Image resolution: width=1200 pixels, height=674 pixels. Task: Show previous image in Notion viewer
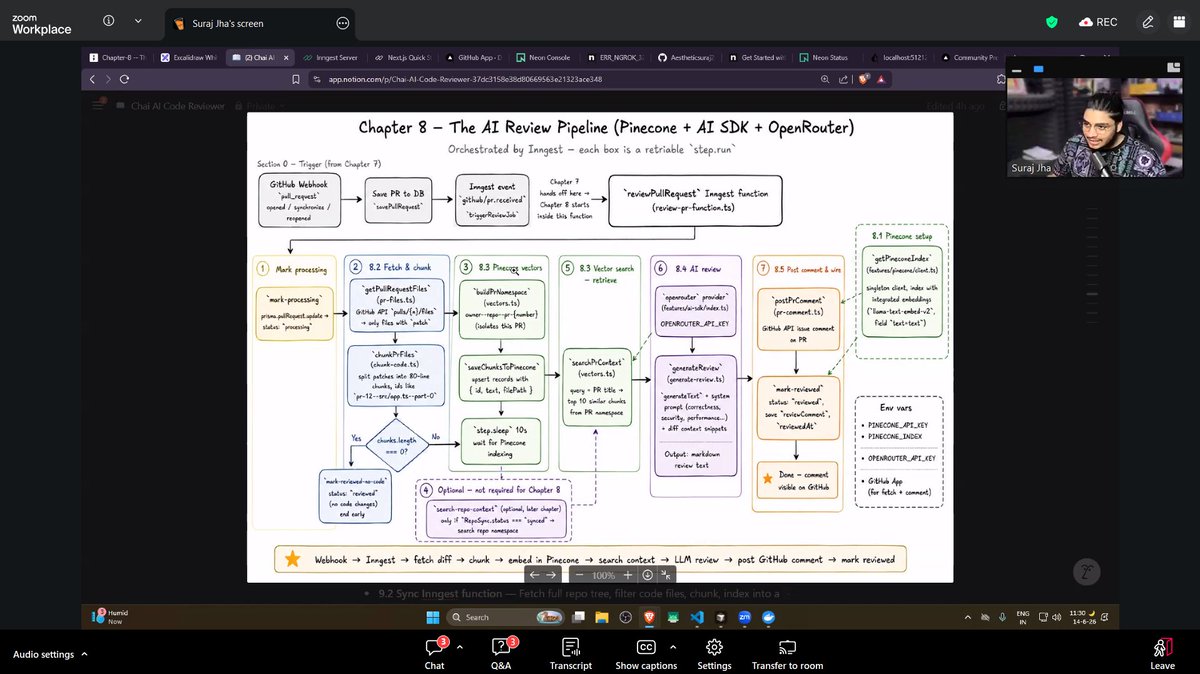click(535, 575)
